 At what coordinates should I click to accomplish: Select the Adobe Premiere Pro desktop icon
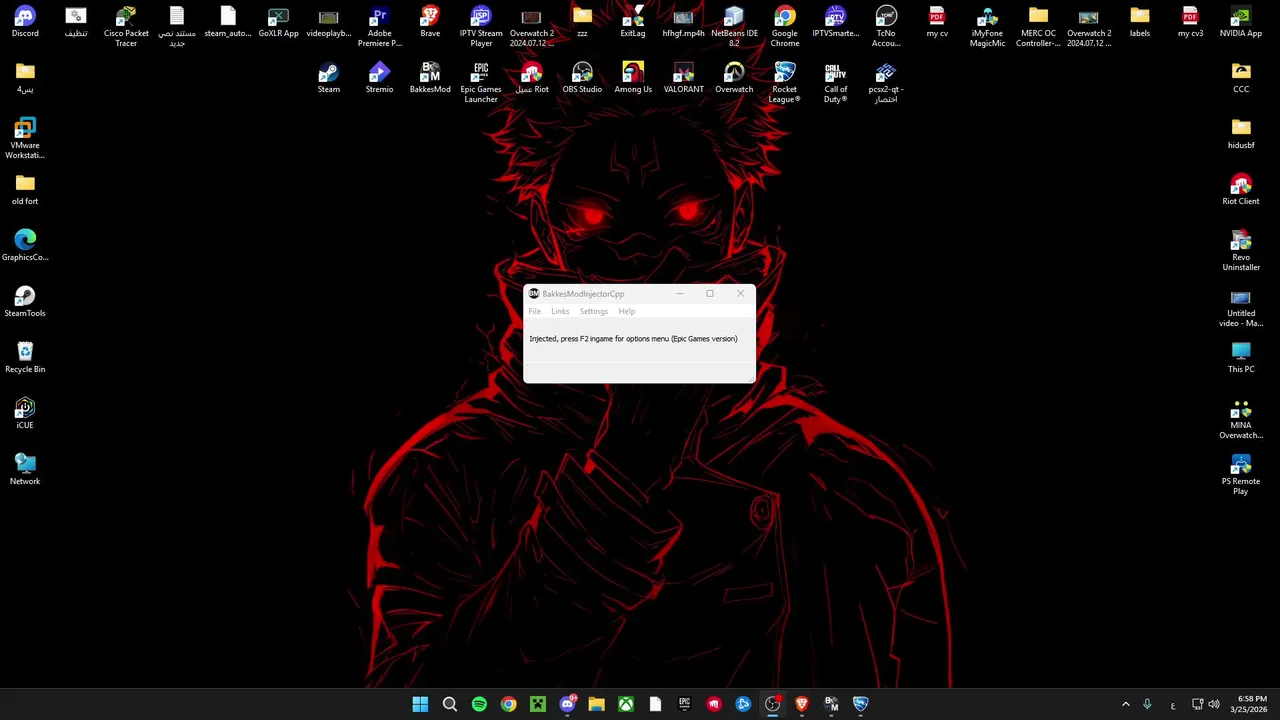(379, 27)
